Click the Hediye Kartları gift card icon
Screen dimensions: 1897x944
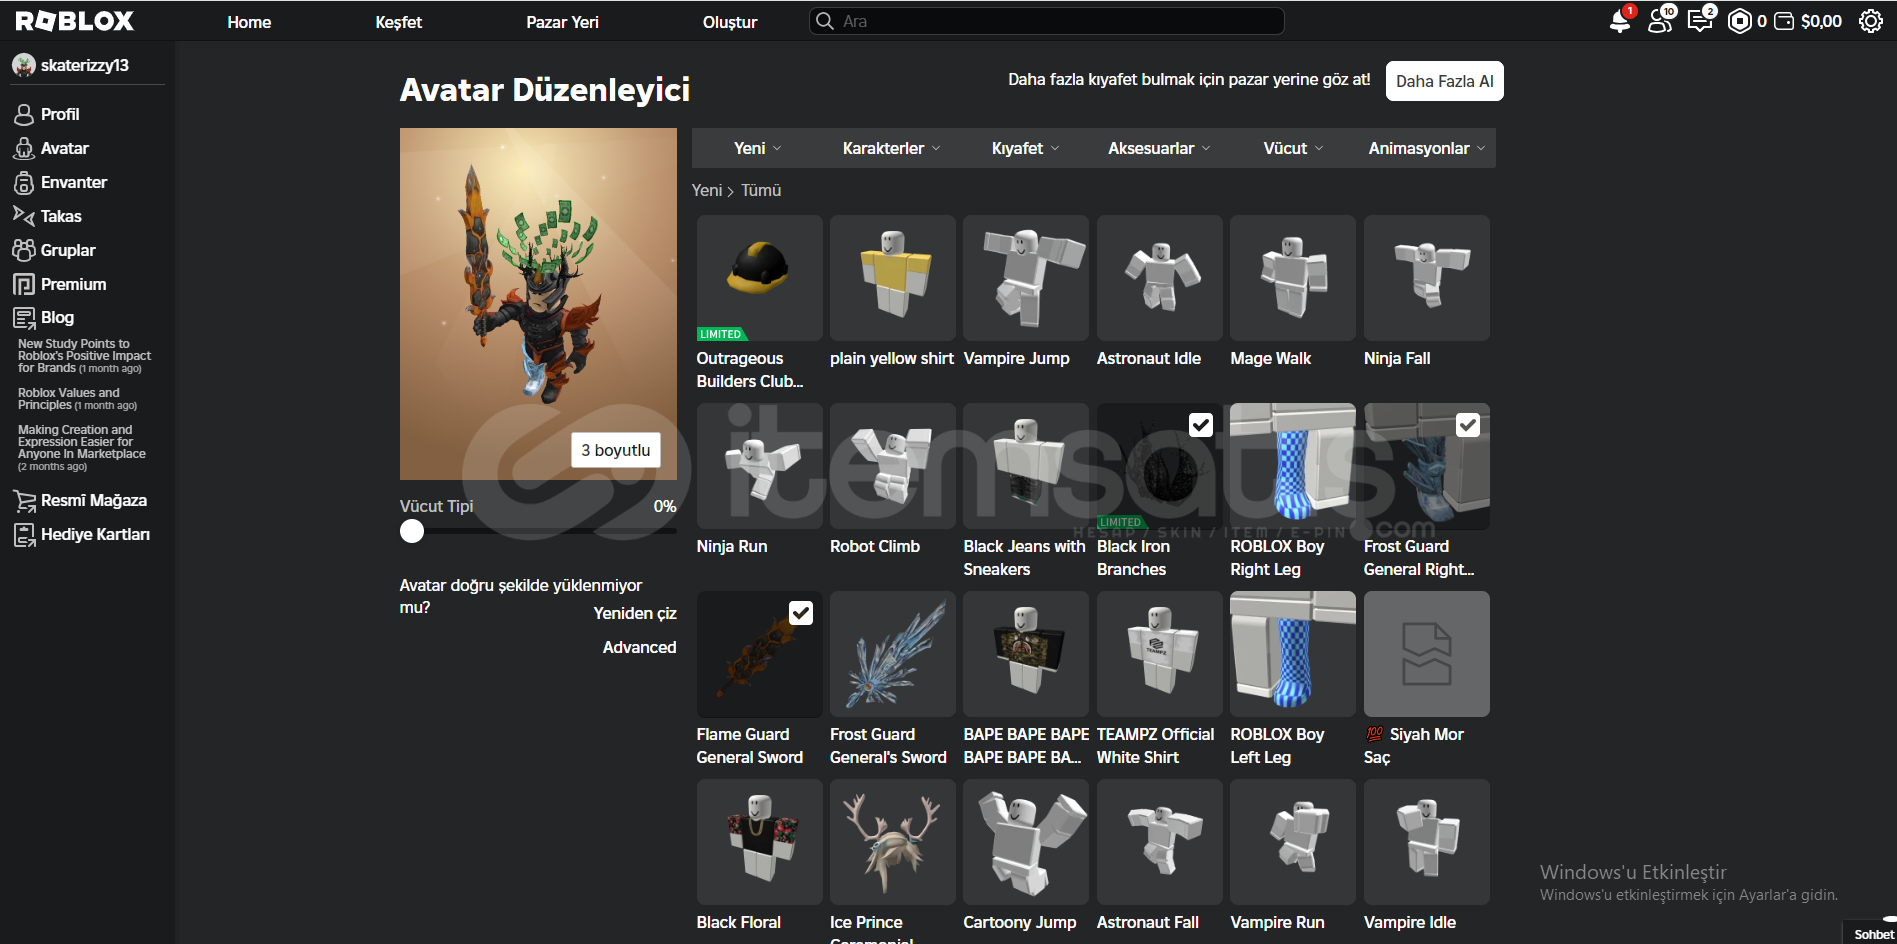(24, 534)
